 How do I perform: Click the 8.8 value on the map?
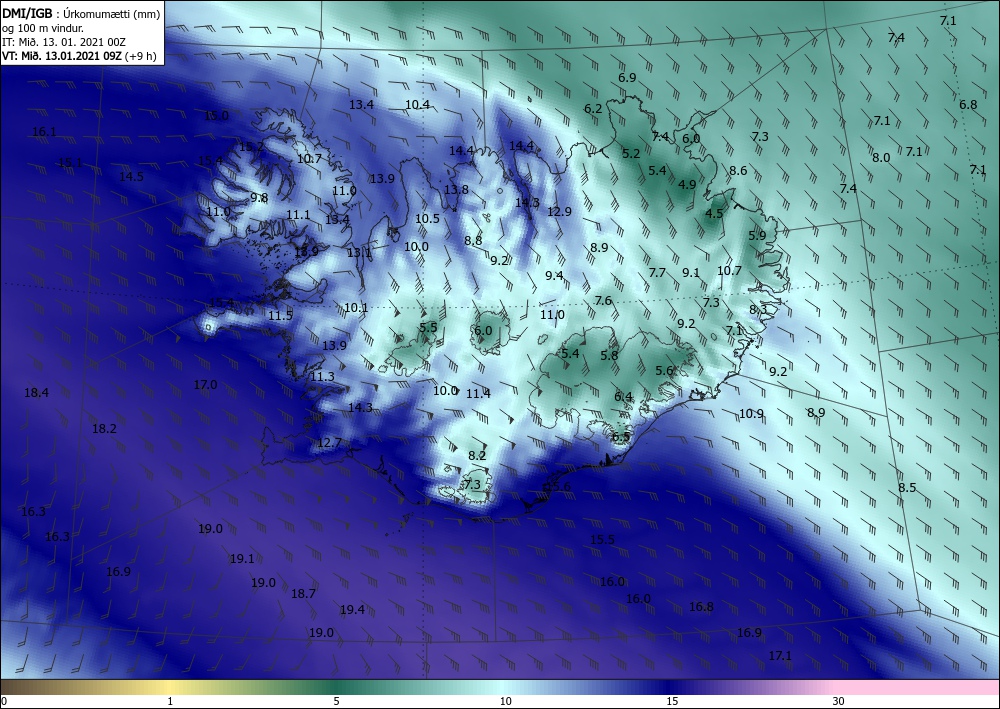[x=473, y=241]
